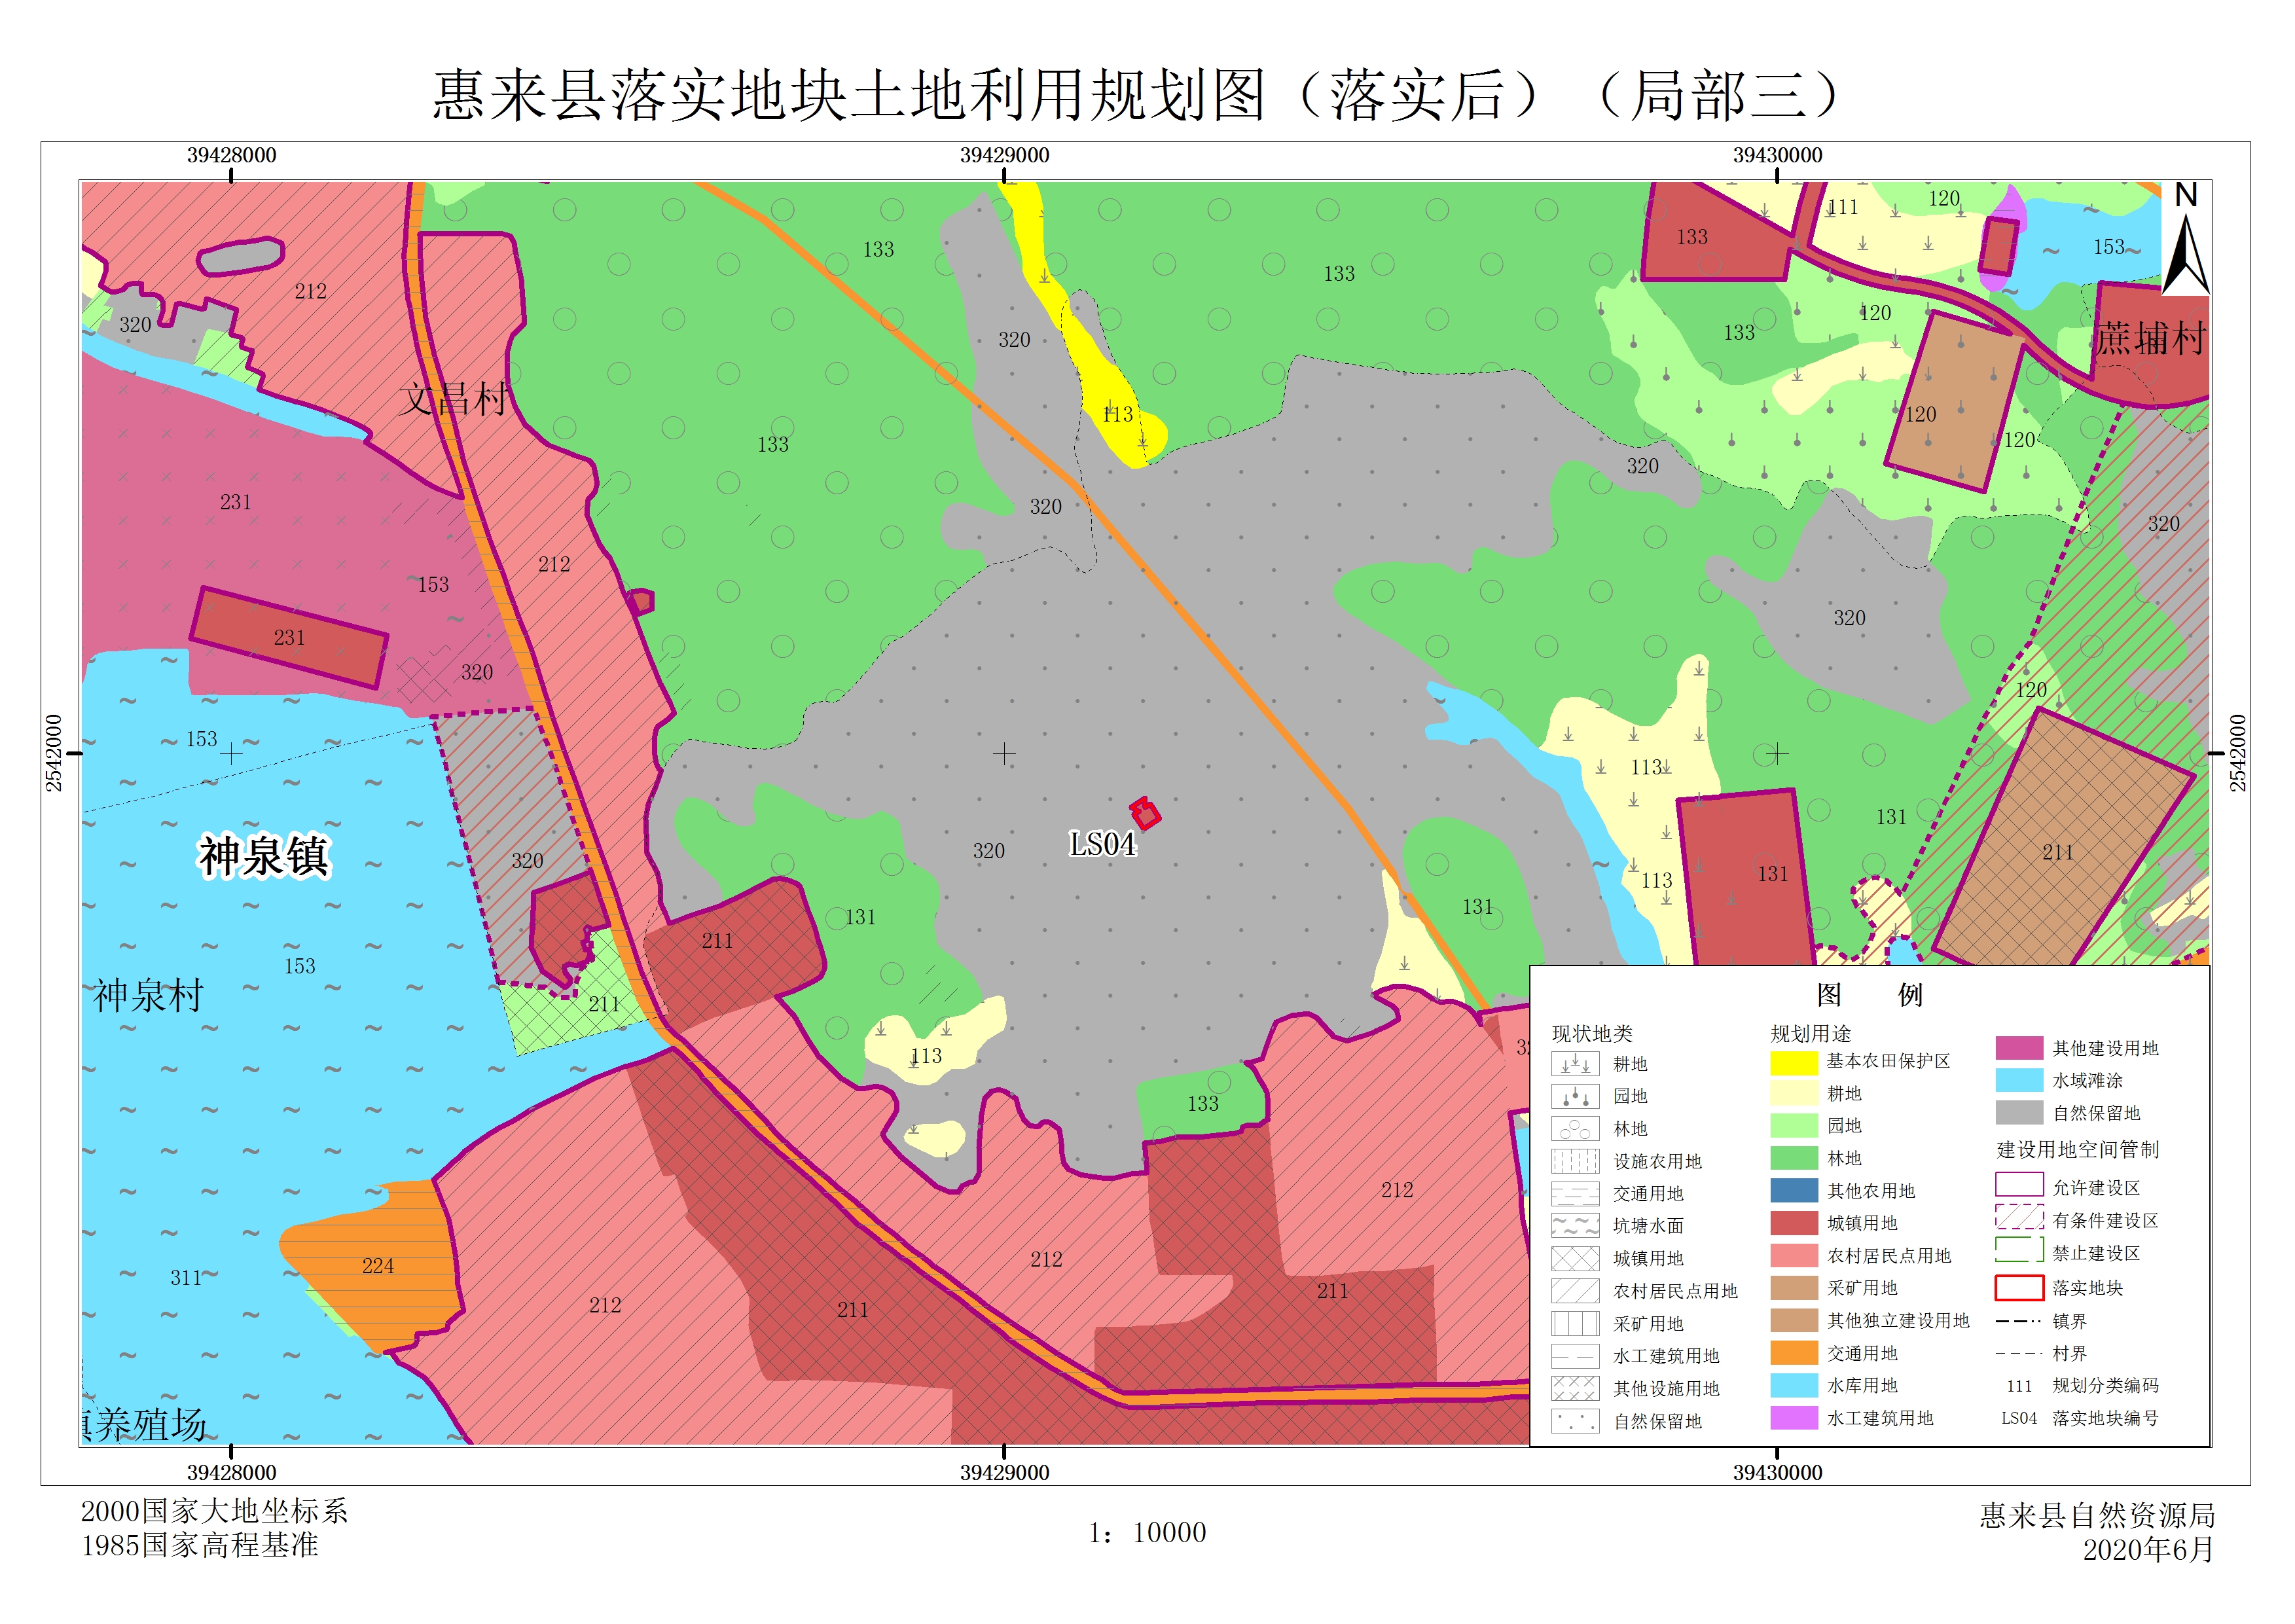Image resolution: width=2295 pixels, height=1624 pixels.
Task: Click the 自然保留地 dotted symbol under 现状地类
Action: (x=1574, y=1421)
